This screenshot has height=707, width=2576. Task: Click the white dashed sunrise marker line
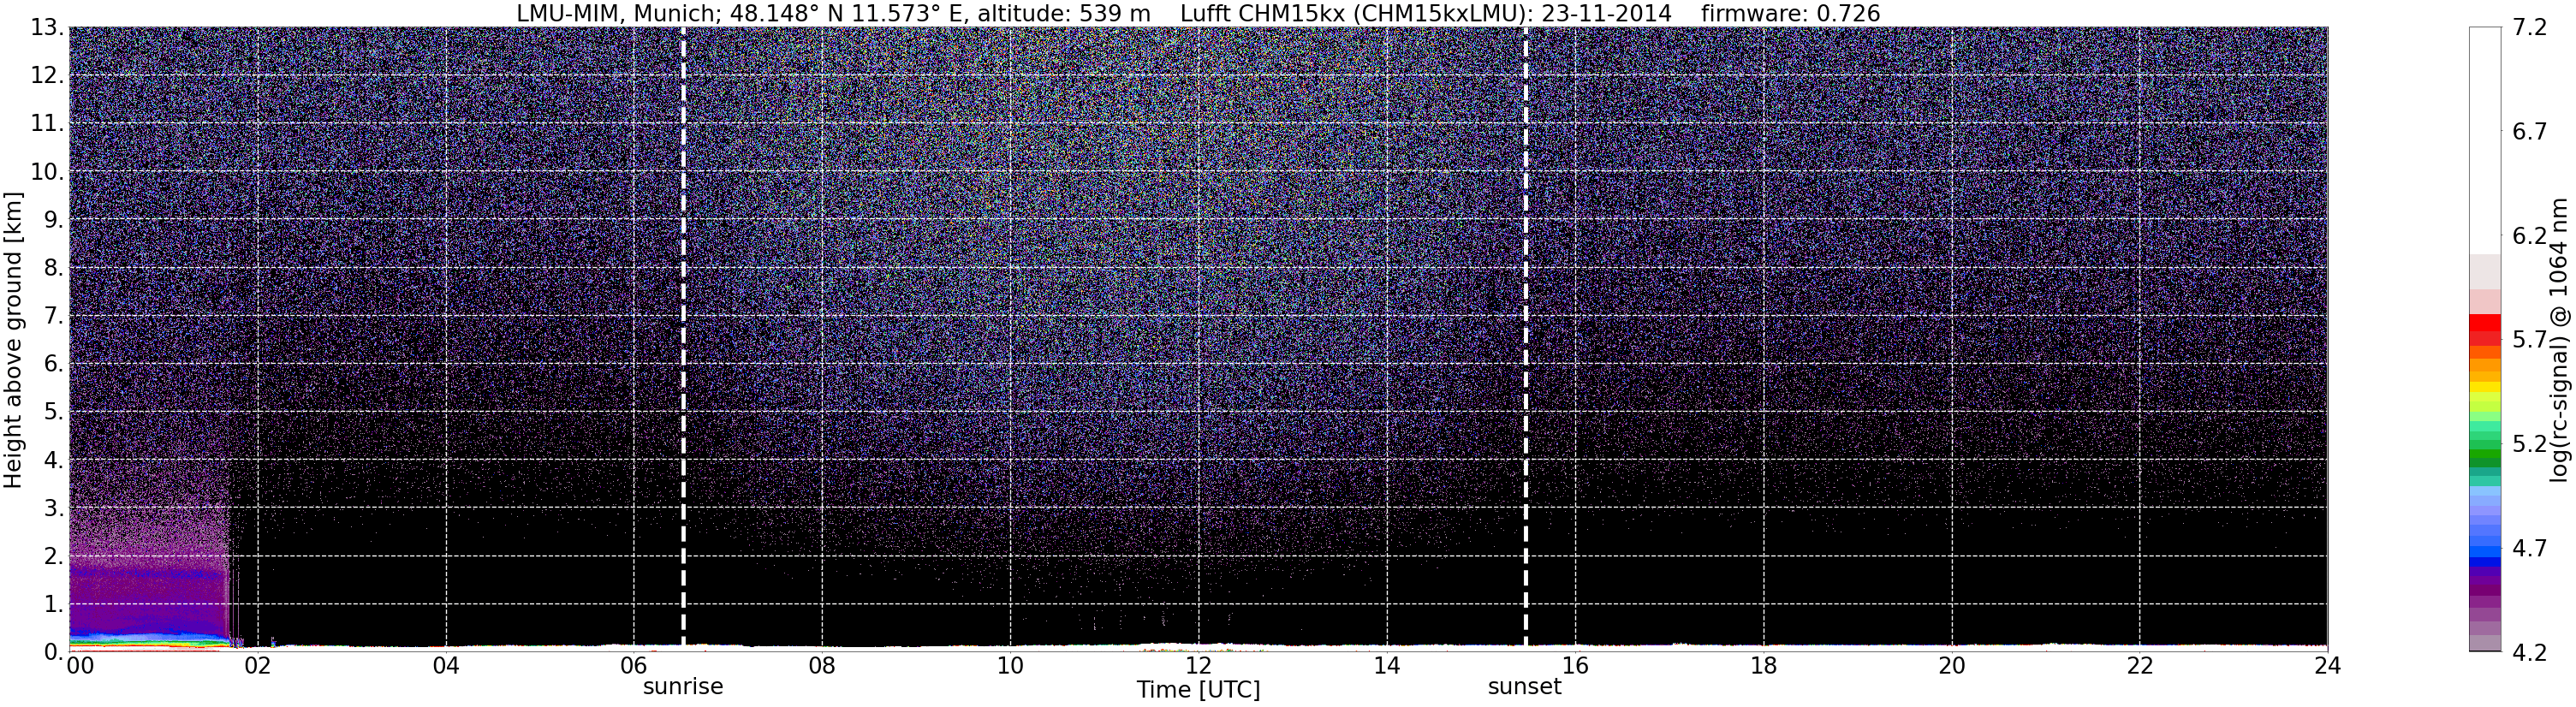(683, 338)
